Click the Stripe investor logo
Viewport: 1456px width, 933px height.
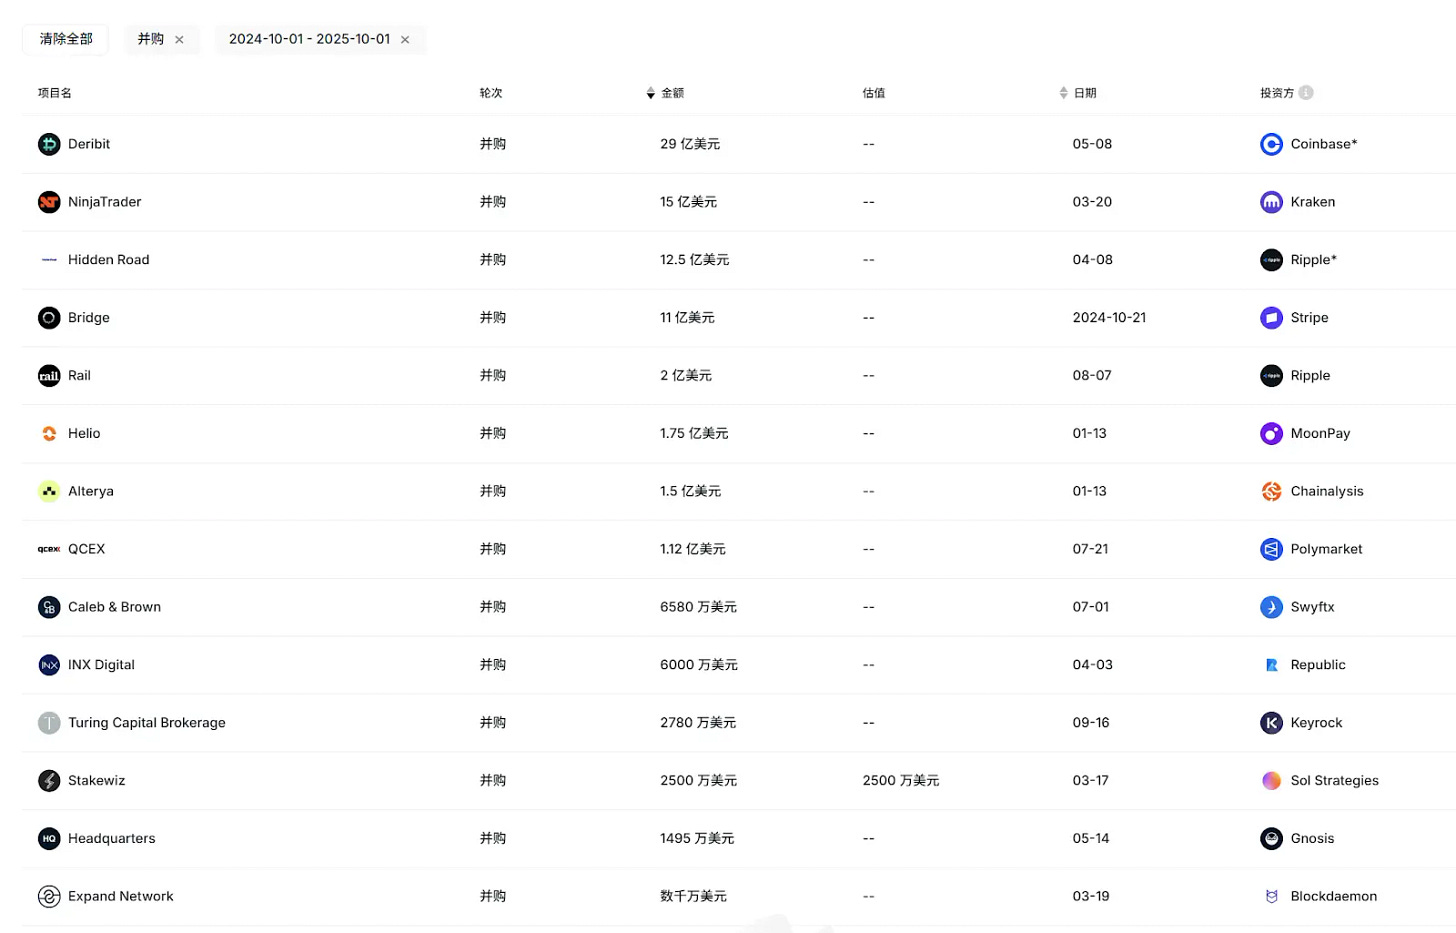[x=1271, y=318]
